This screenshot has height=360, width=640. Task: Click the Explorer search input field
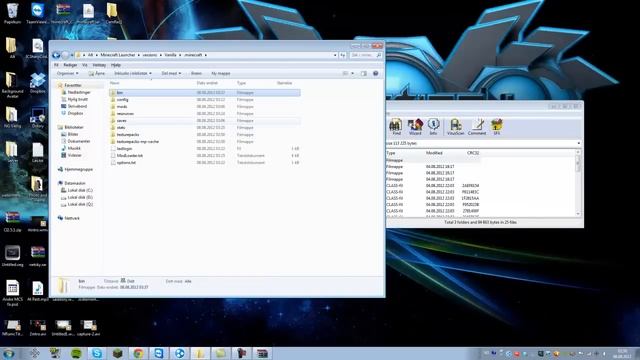[x=366, y=55]
